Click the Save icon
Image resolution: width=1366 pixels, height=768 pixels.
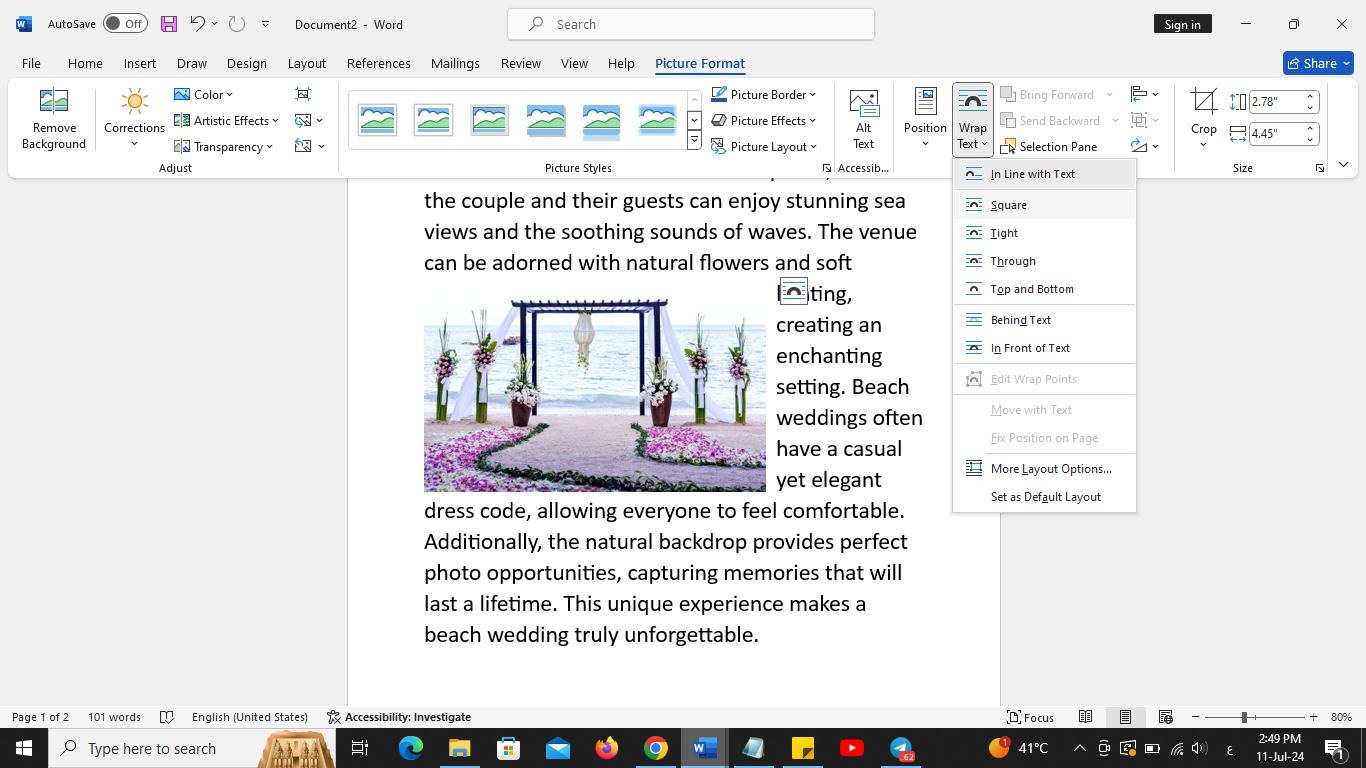168,24
